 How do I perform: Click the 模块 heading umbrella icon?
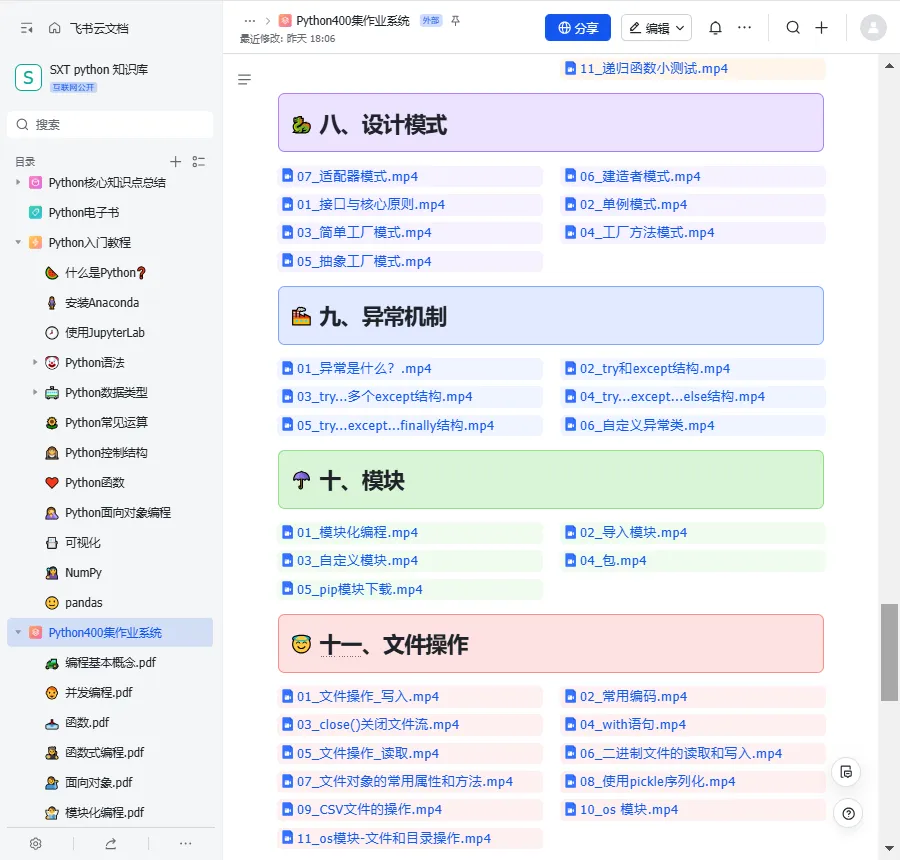301,481
